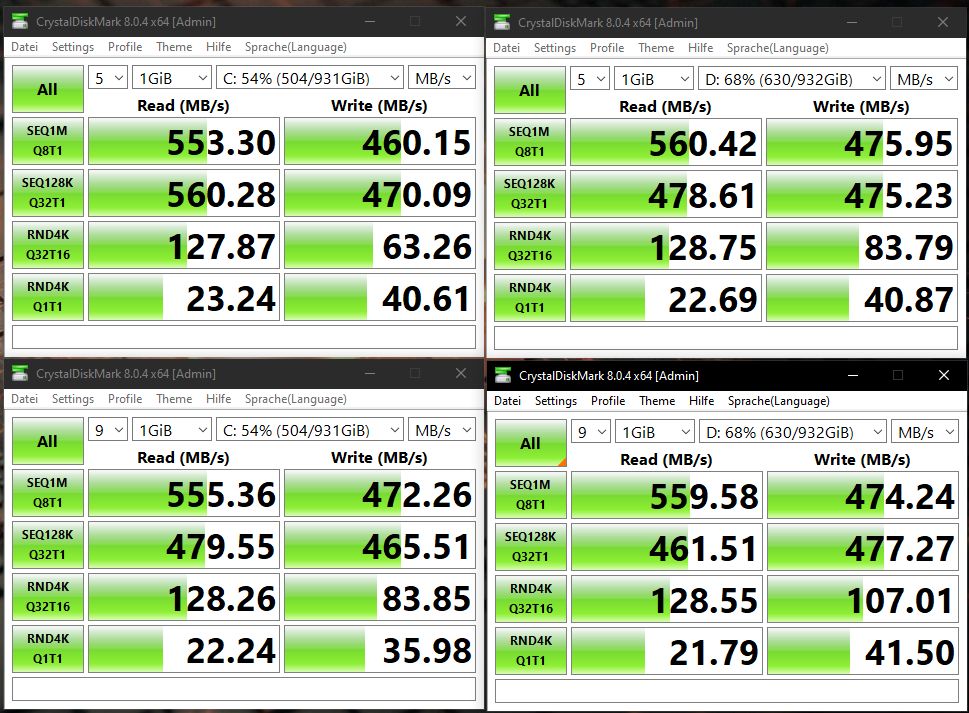Open 1GiB size dropdown in 9-run D: window
Screen dimensions: 969x713
click(x=655, y=432)
